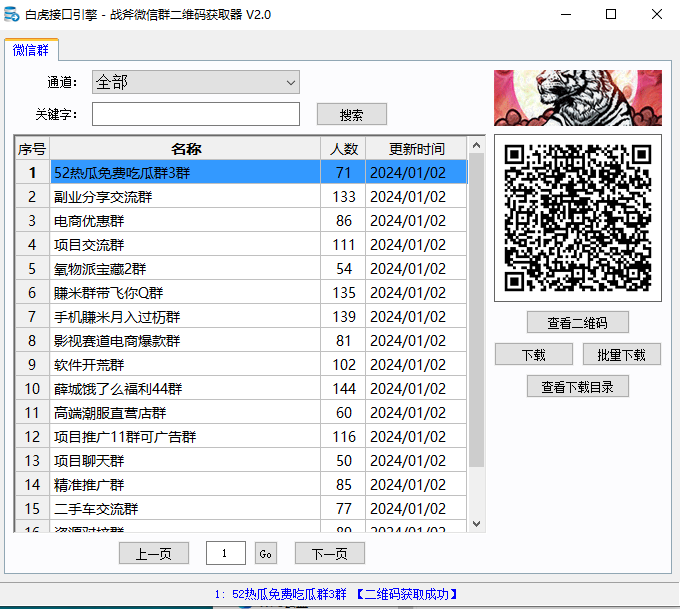
Task: Go to next page with 下一页
Action: [x=329, y=553]
